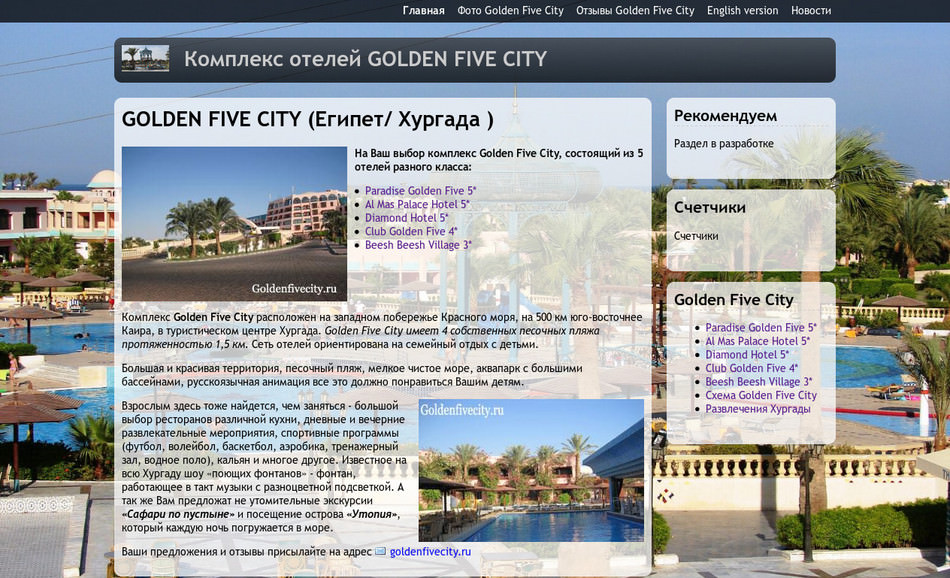Open the Новости menu item
This screenshot has width=950, height=578.
click(x=810, y=11)
